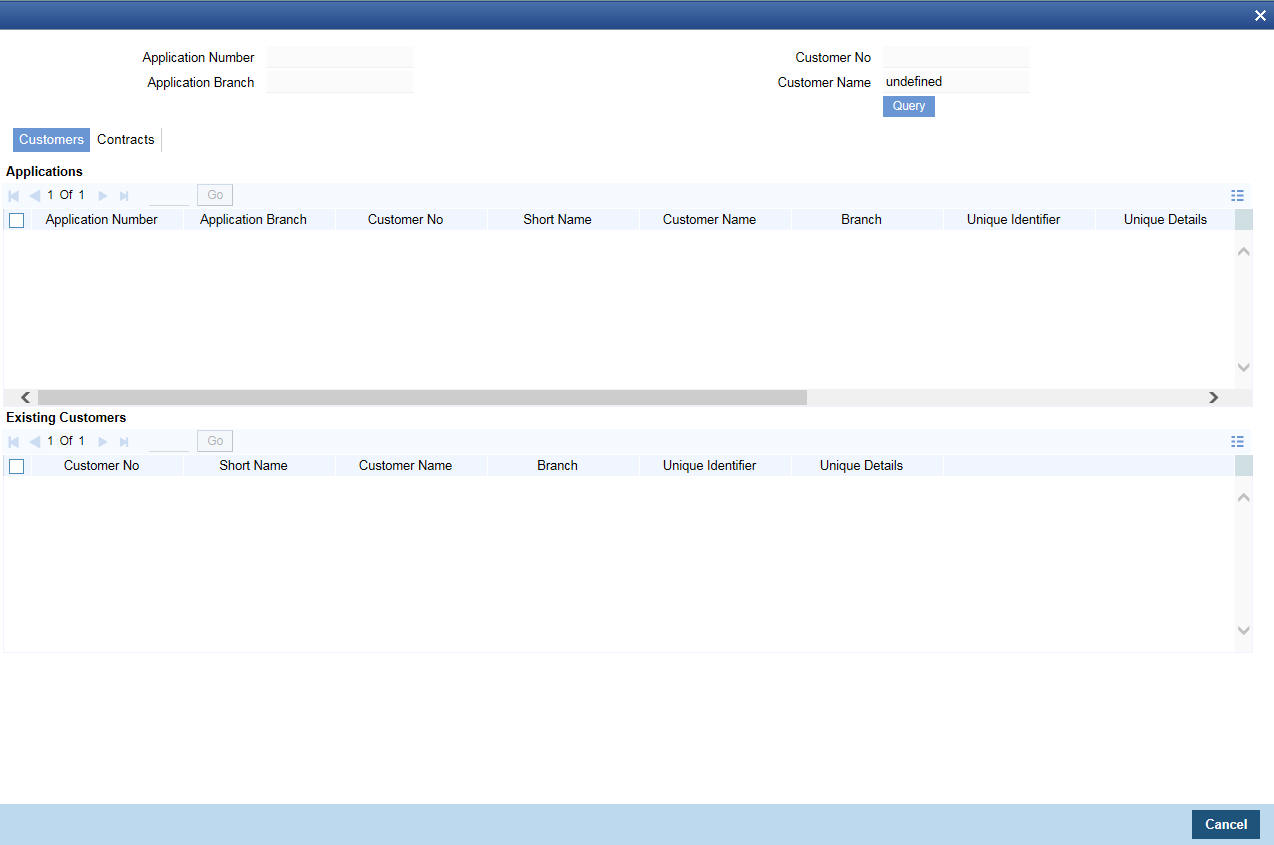Click page number input in Applications grid
Screen dimensions: 1274x845
click(169, 195)
